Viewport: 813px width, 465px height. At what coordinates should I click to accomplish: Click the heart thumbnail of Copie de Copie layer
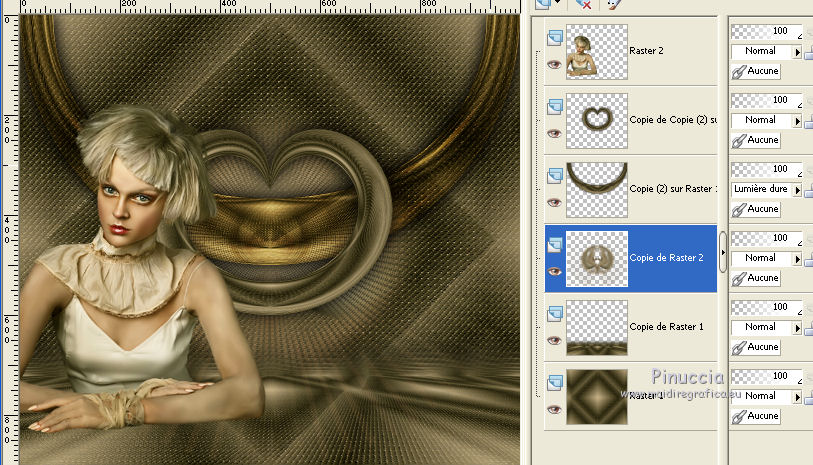[x=597, y=119]
